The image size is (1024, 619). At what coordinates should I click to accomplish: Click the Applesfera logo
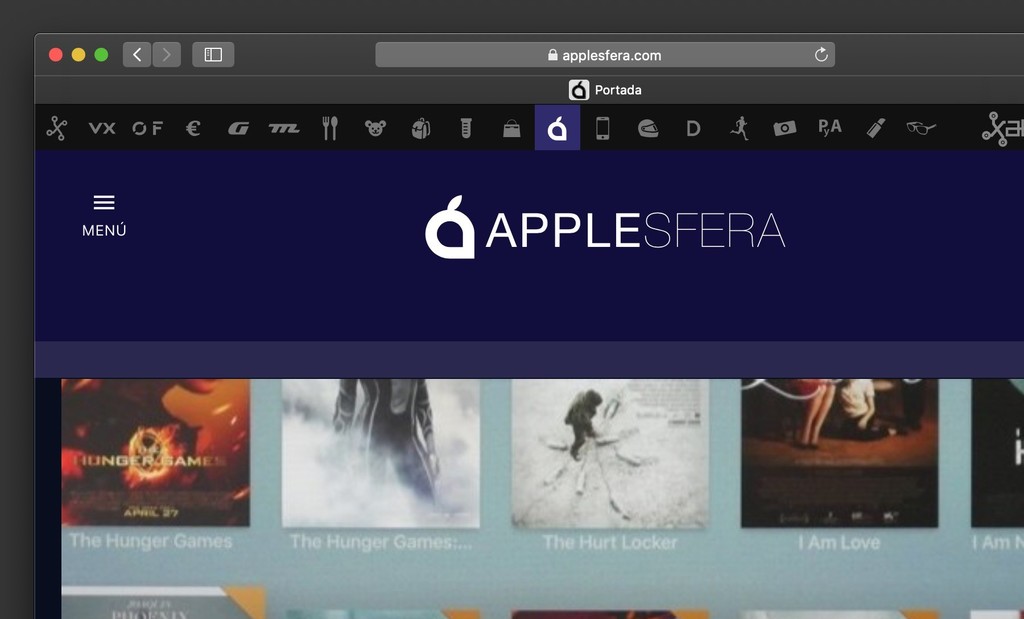(x=605, y=227)
